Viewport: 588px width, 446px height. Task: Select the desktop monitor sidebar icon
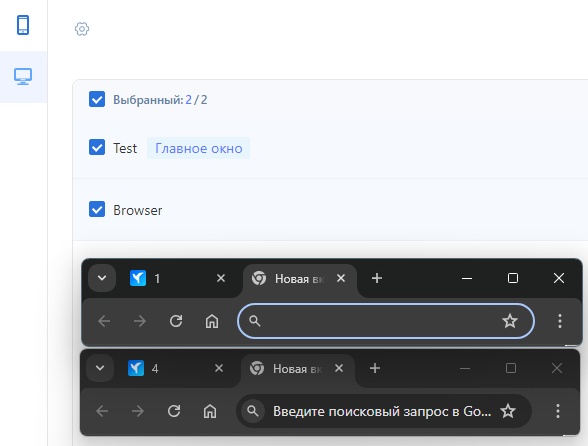[23, 77]
